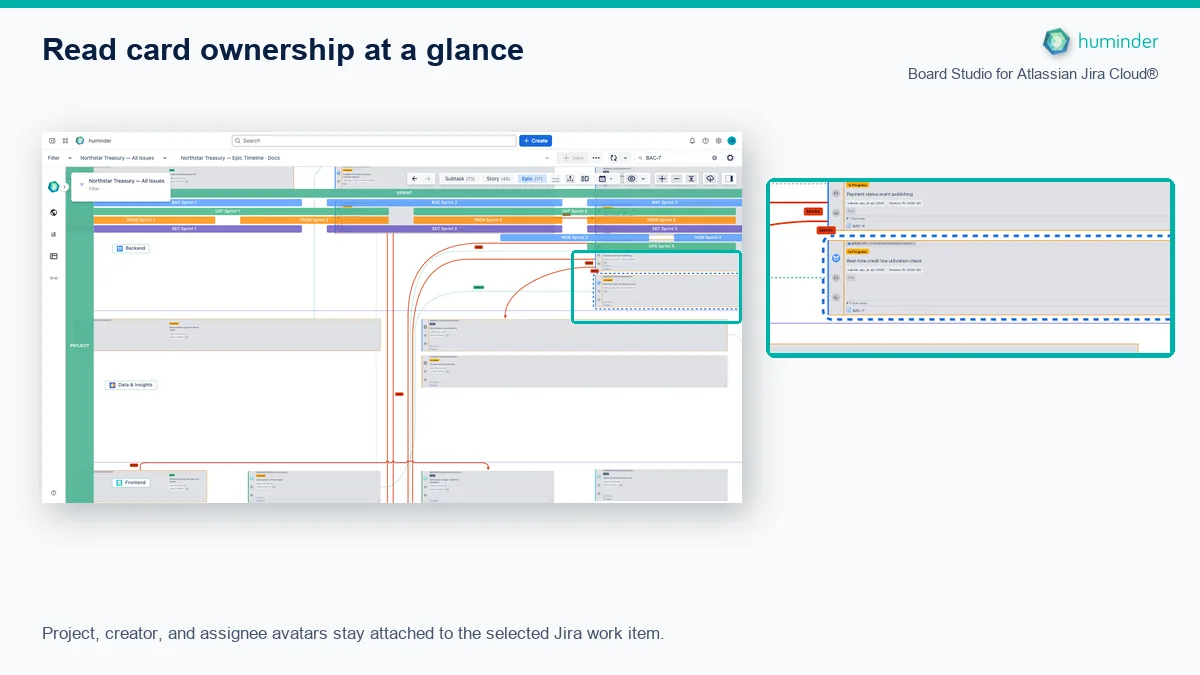
Task: Click the Backend swimlane label
Action: pos(131,248)
